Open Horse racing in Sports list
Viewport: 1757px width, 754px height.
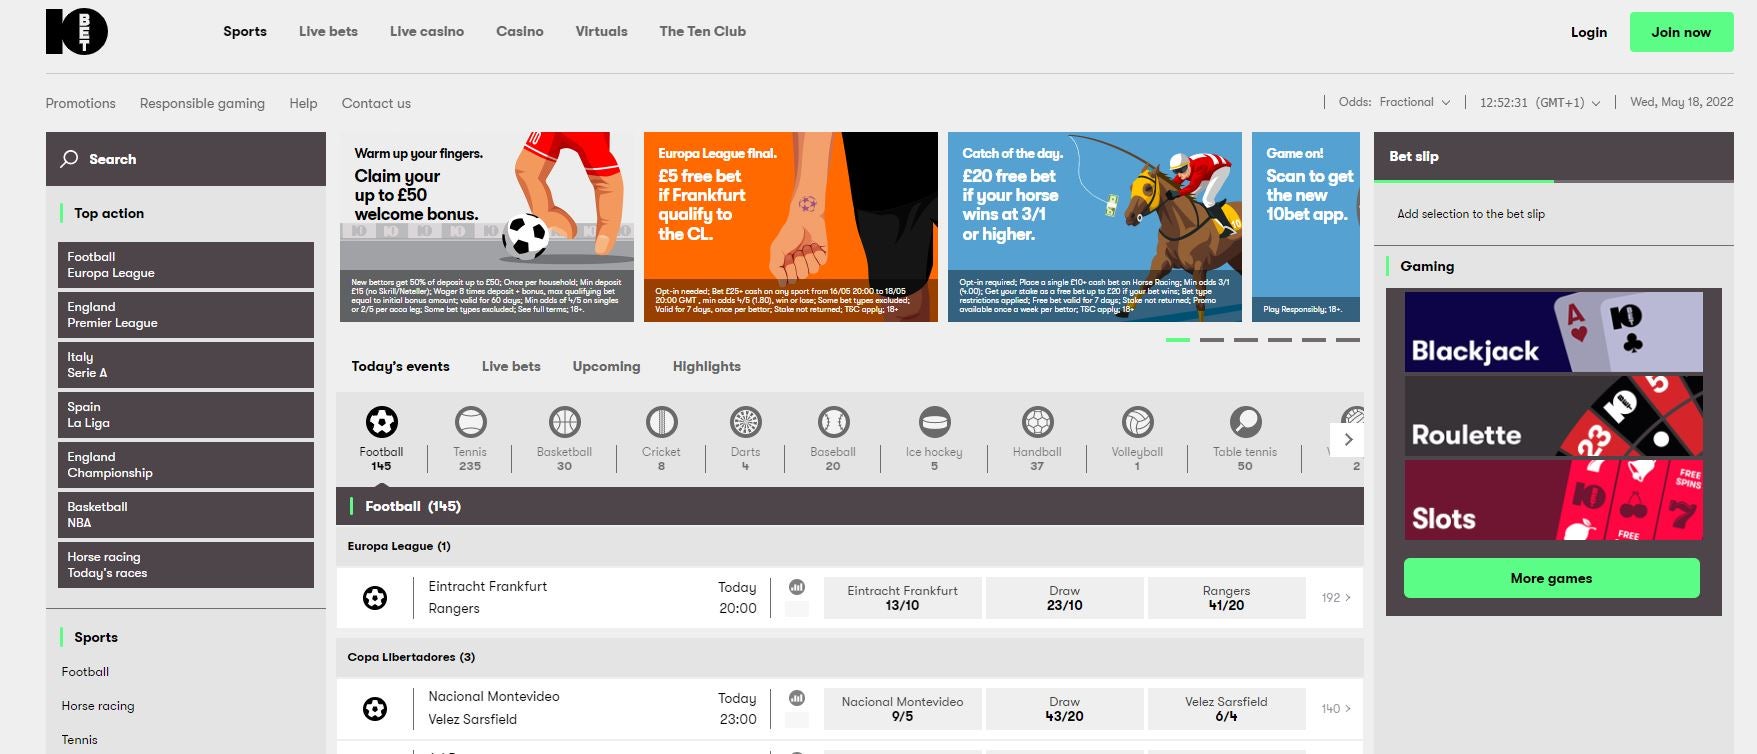(x=98, y=706)
